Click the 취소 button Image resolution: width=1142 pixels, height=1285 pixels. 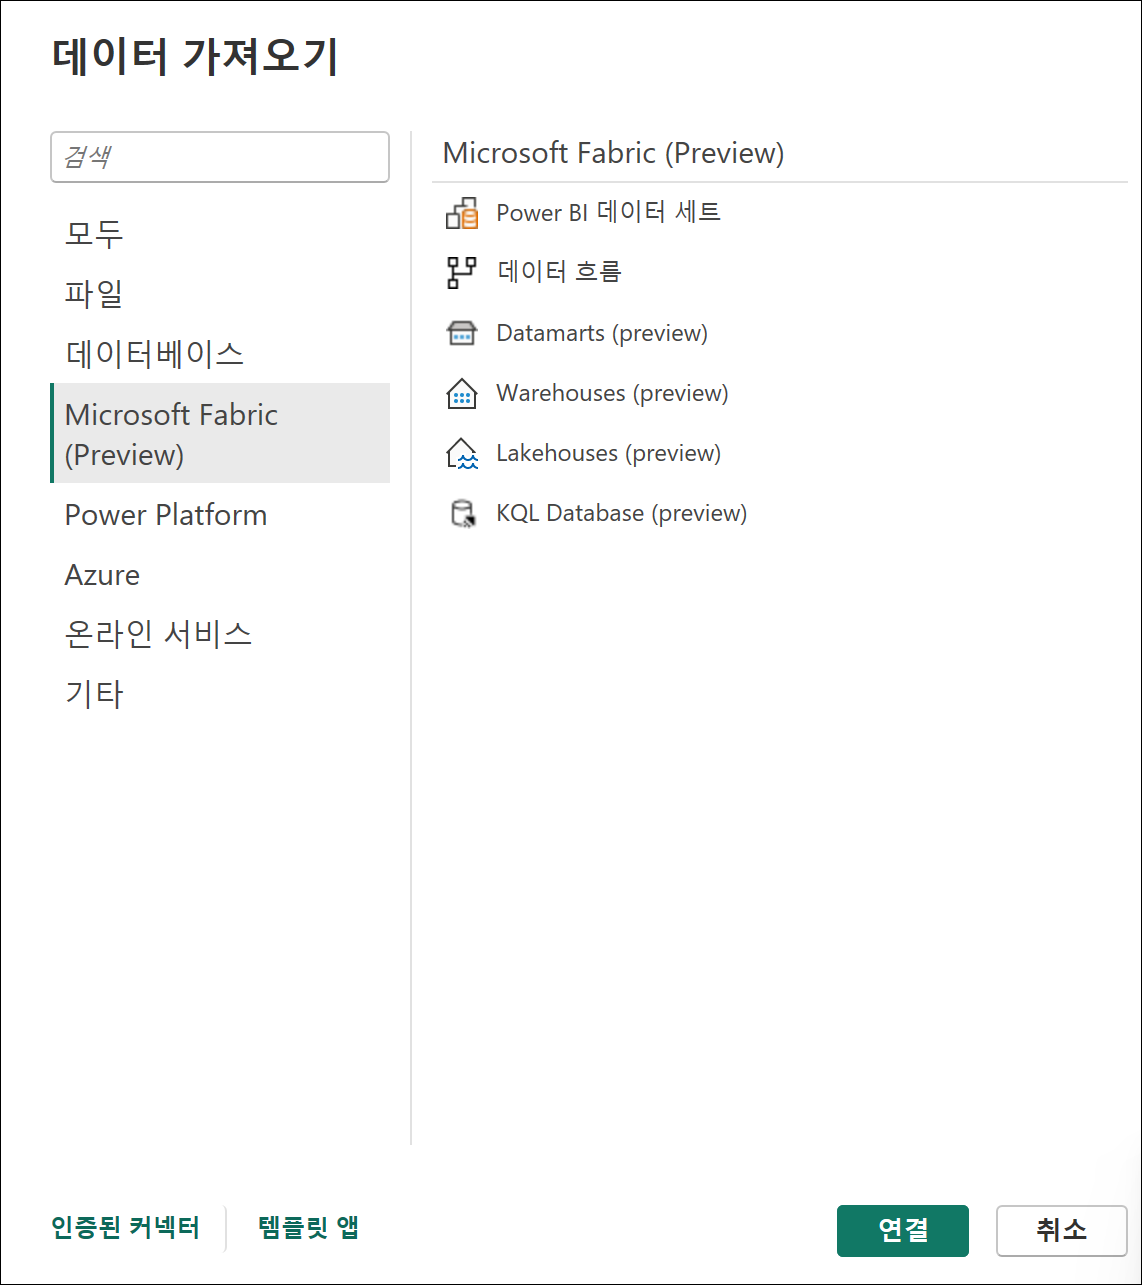coord(1062,1230)
